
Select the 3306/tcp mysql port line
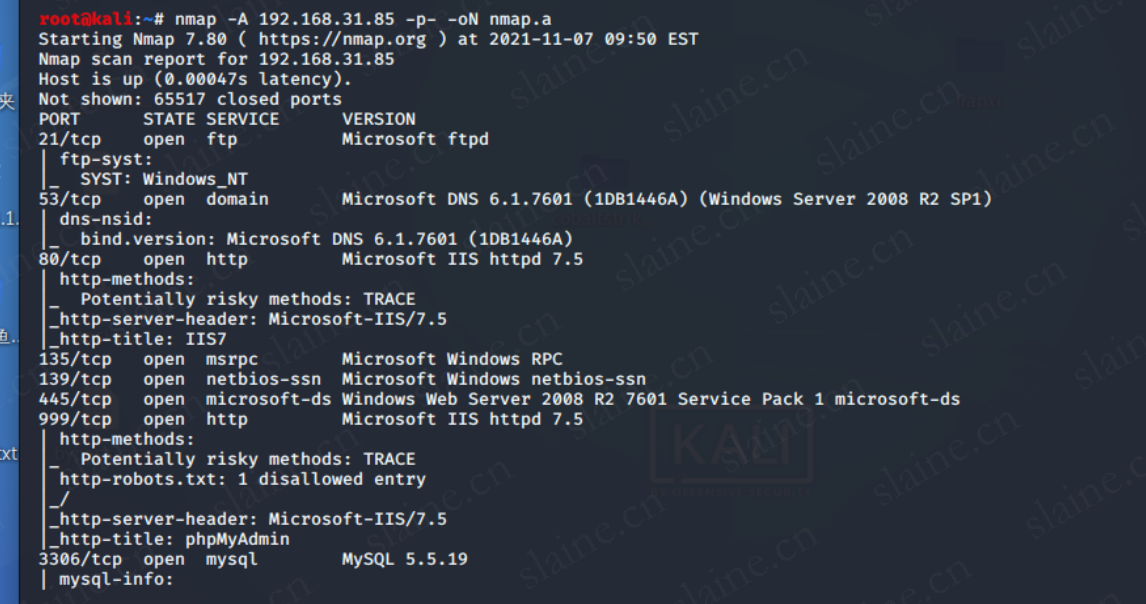tap(253, 559)
